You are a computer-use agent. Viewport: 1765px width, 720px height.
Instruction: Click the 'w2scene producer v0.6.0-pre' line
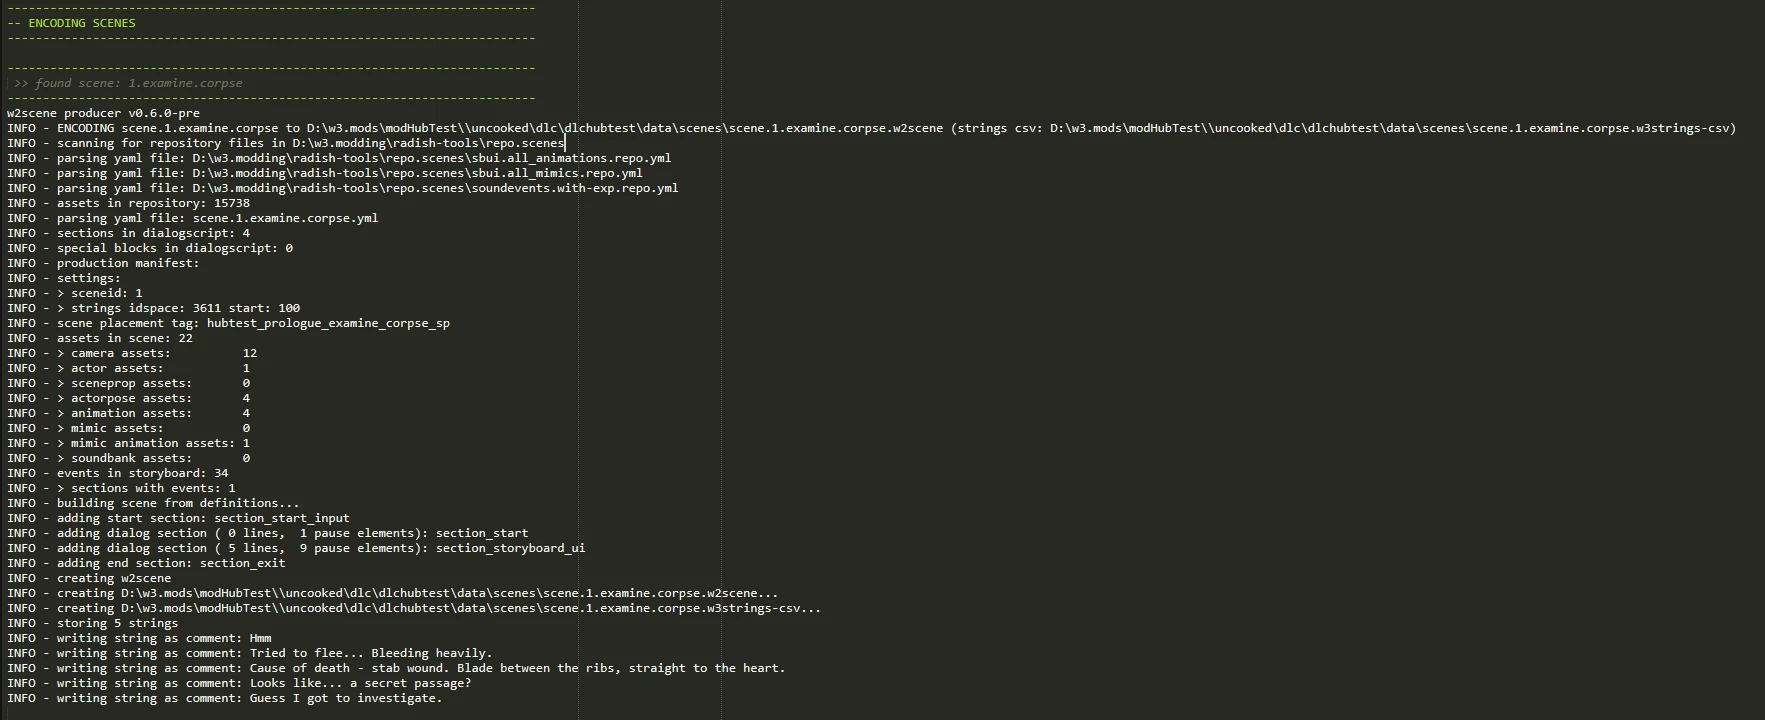click(103, 113)
